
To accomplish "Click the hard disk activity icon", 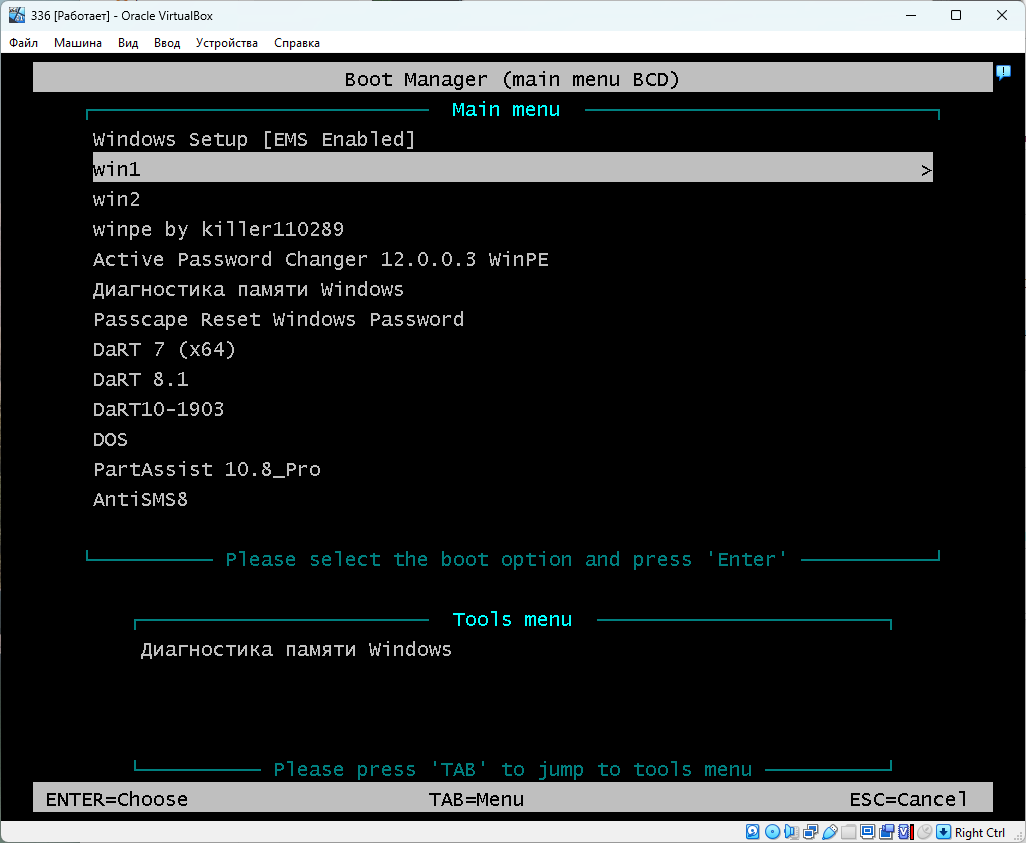I will [x=752, y=832].
